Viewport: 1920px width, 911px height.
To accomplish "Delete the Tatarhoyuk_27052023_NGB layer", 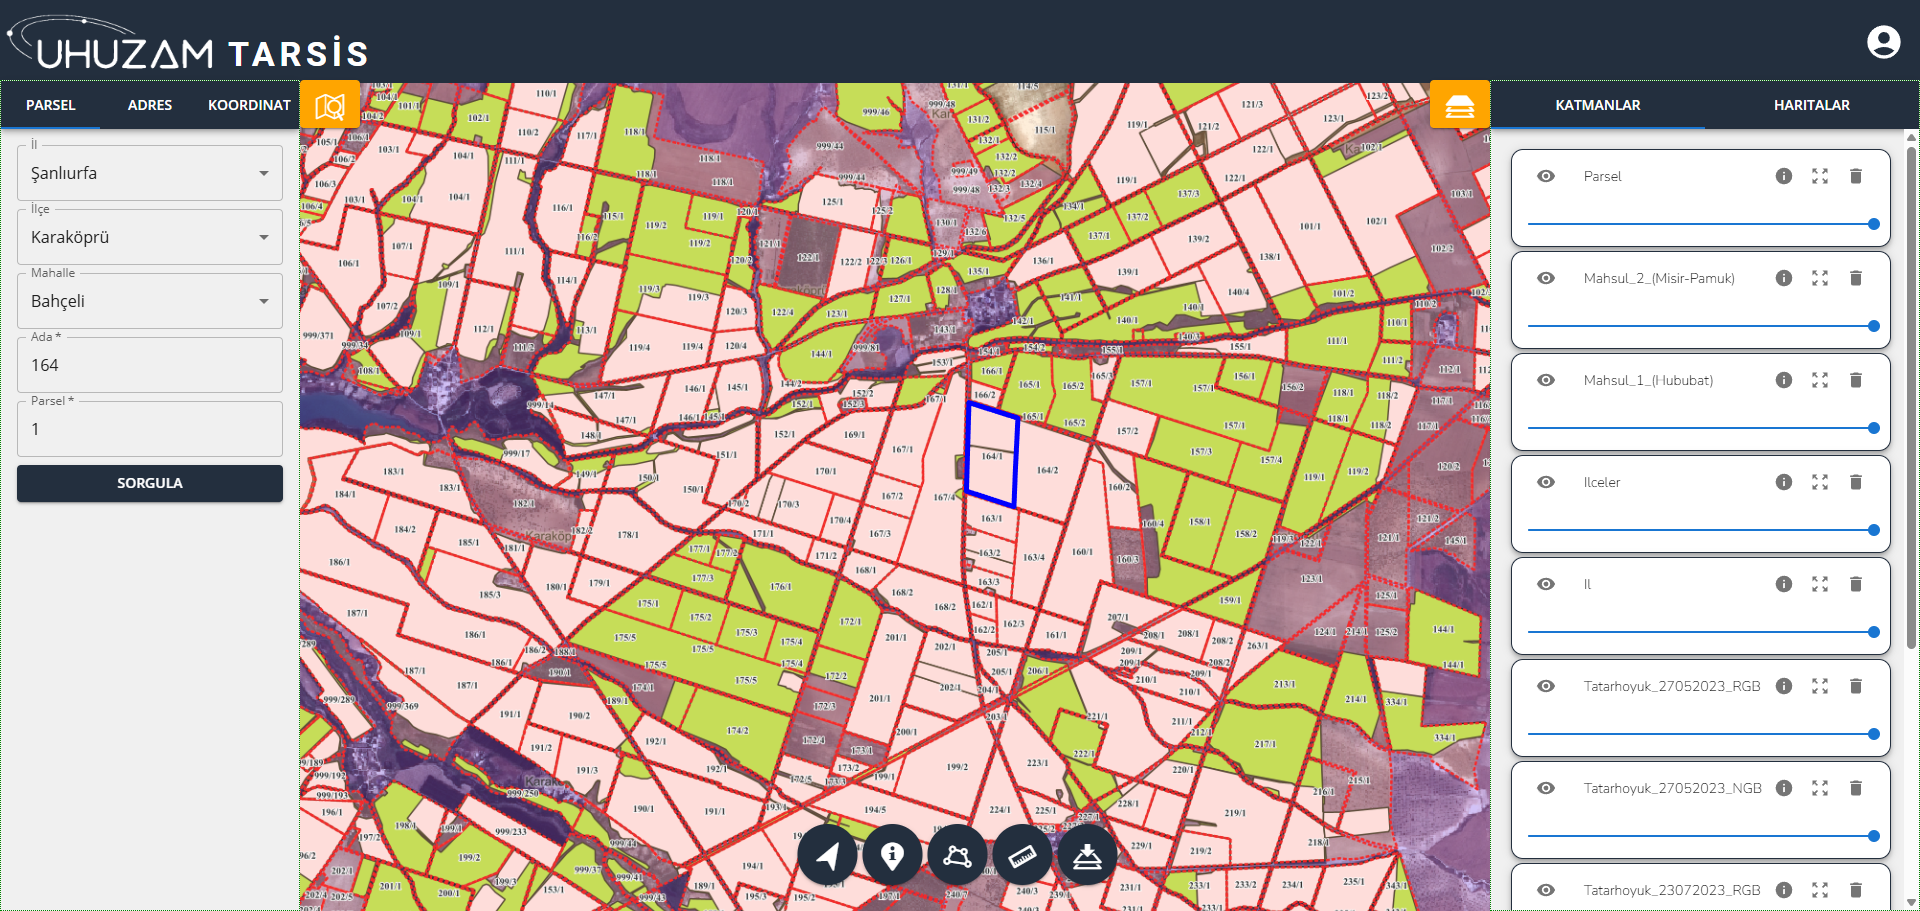I will (1856, 788).
